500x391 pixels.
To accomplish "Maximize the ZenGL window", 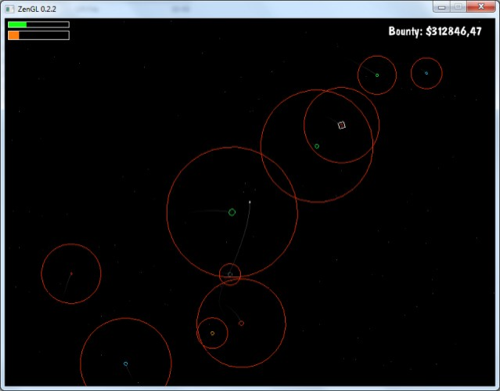I will [x=458, y=7].
